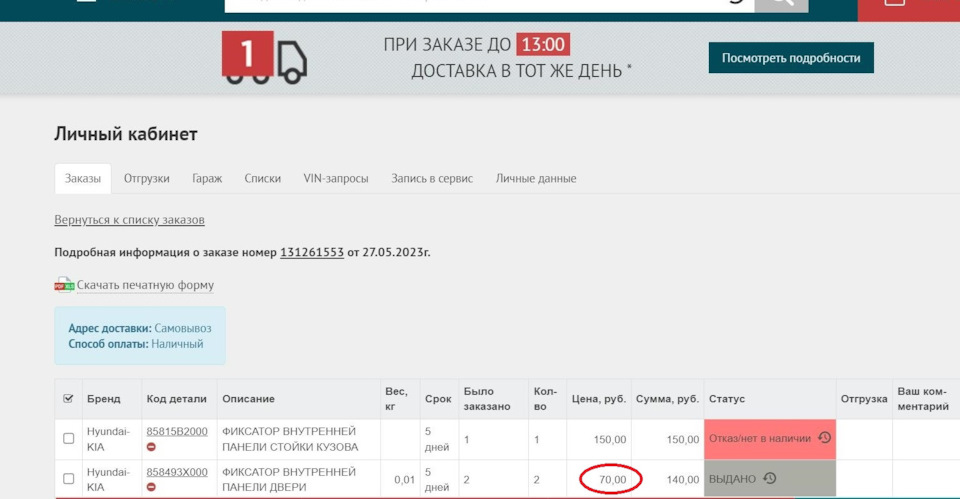Open the Гараж tab

pos(207,179)
